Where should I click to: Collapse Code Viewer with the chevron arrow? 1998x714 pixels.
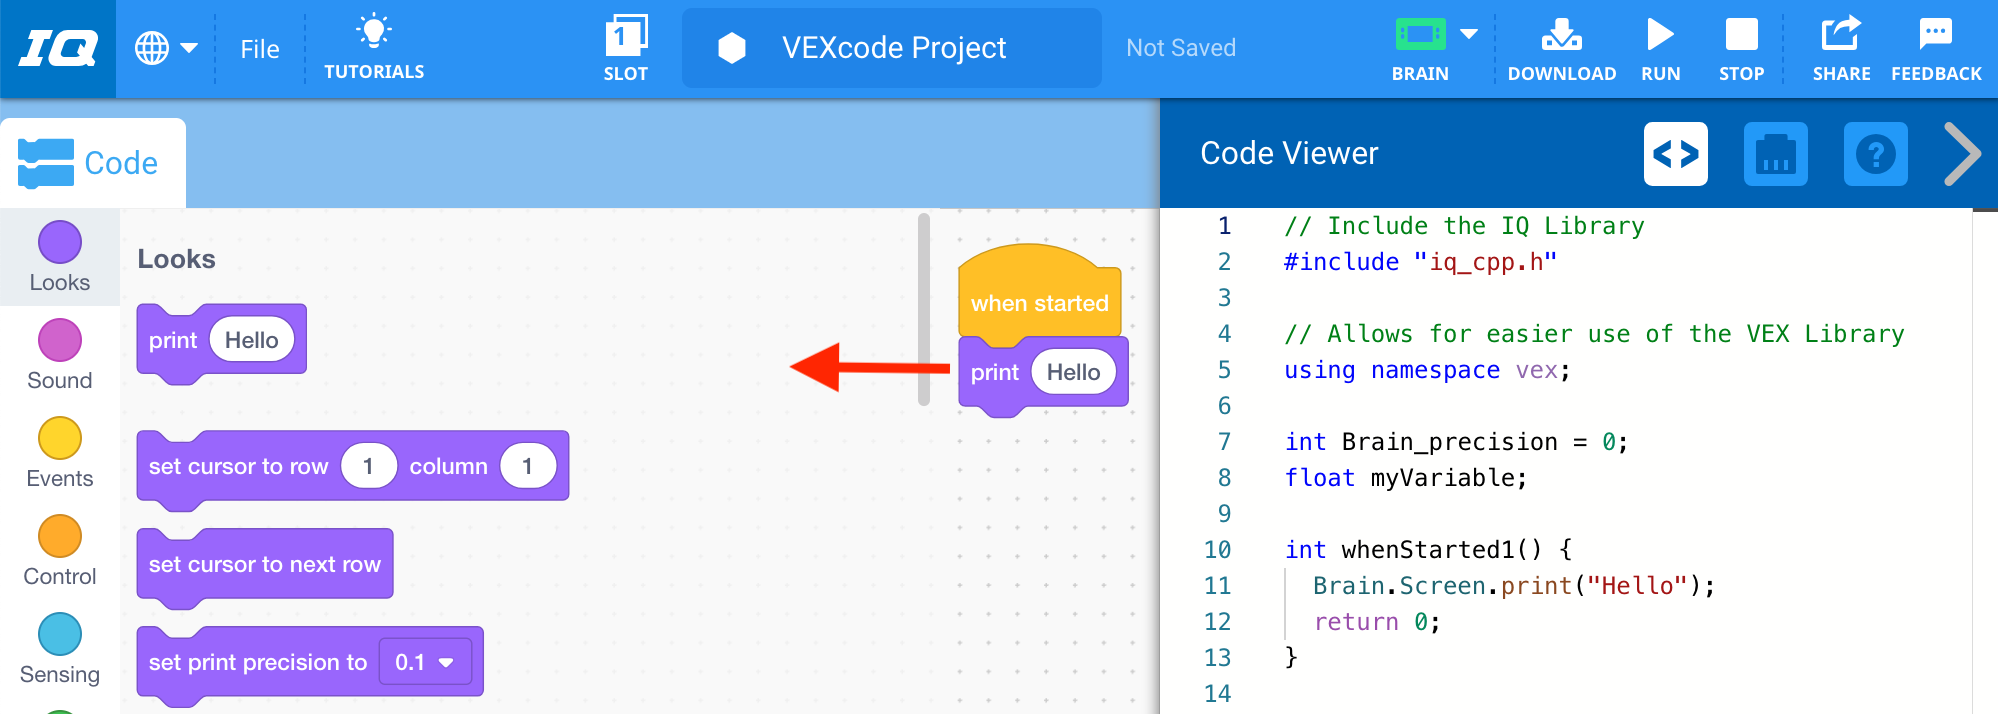1961,155
